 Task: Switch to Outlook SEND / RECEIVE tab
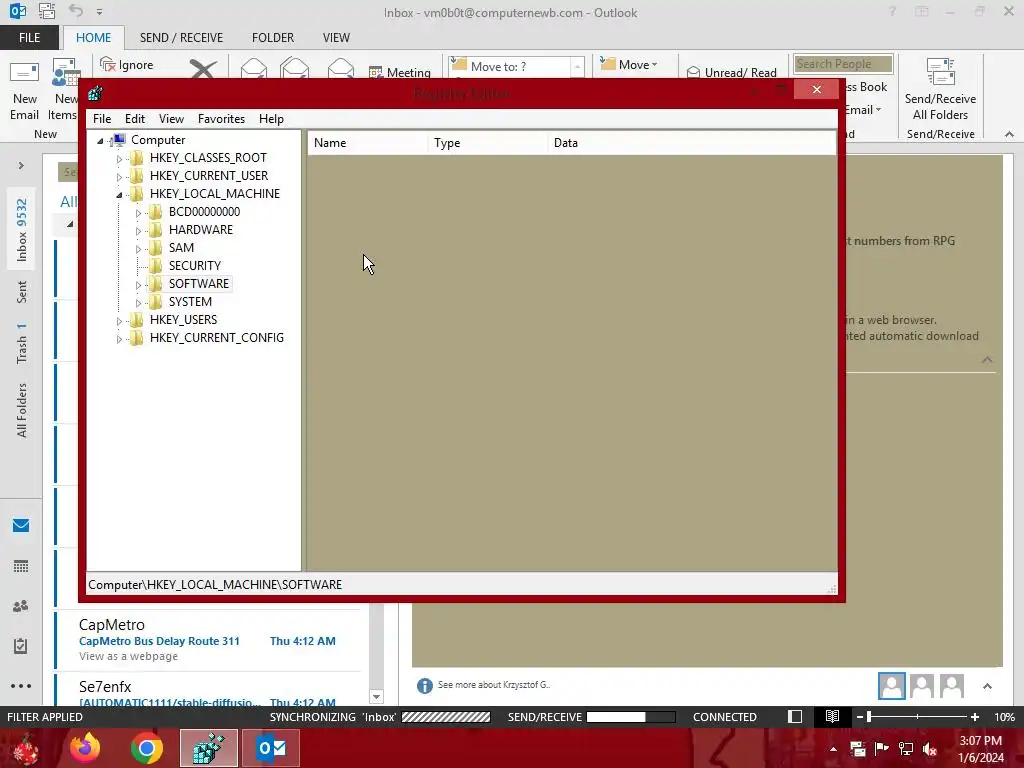coord(181,38)
